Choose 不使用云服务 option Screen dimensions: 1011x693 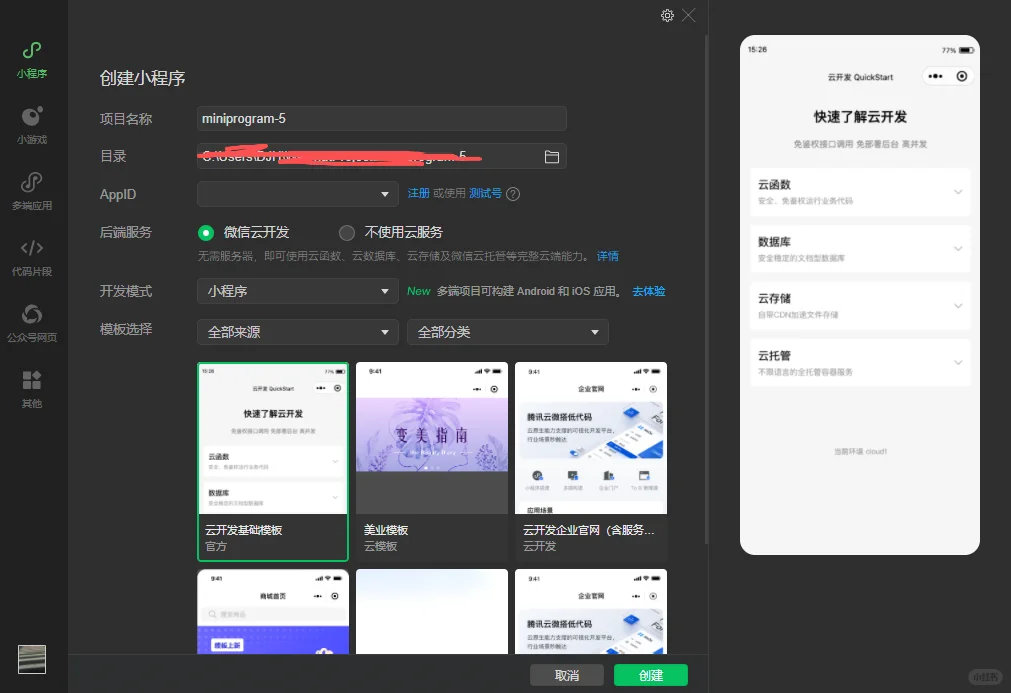[347, 232]
